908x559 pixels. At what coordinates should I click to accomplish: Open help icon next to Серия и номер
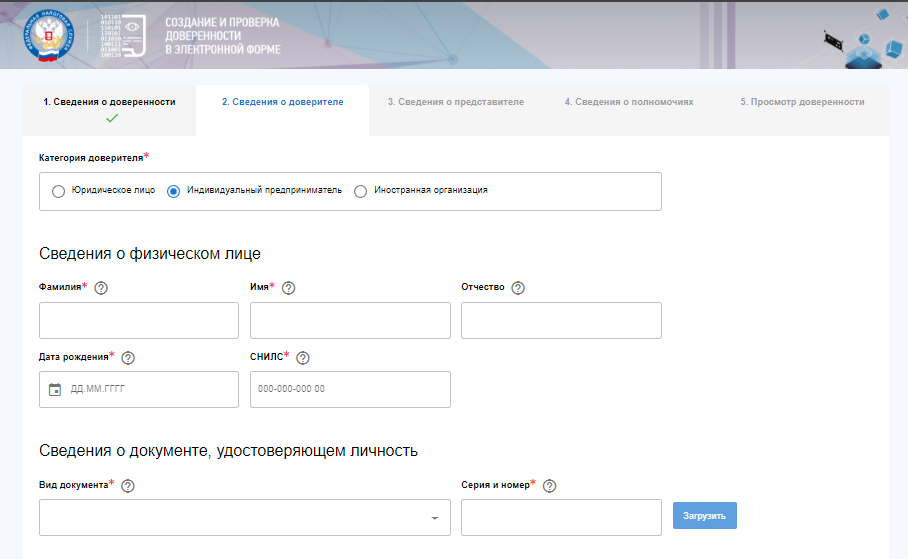pos(550,486)
